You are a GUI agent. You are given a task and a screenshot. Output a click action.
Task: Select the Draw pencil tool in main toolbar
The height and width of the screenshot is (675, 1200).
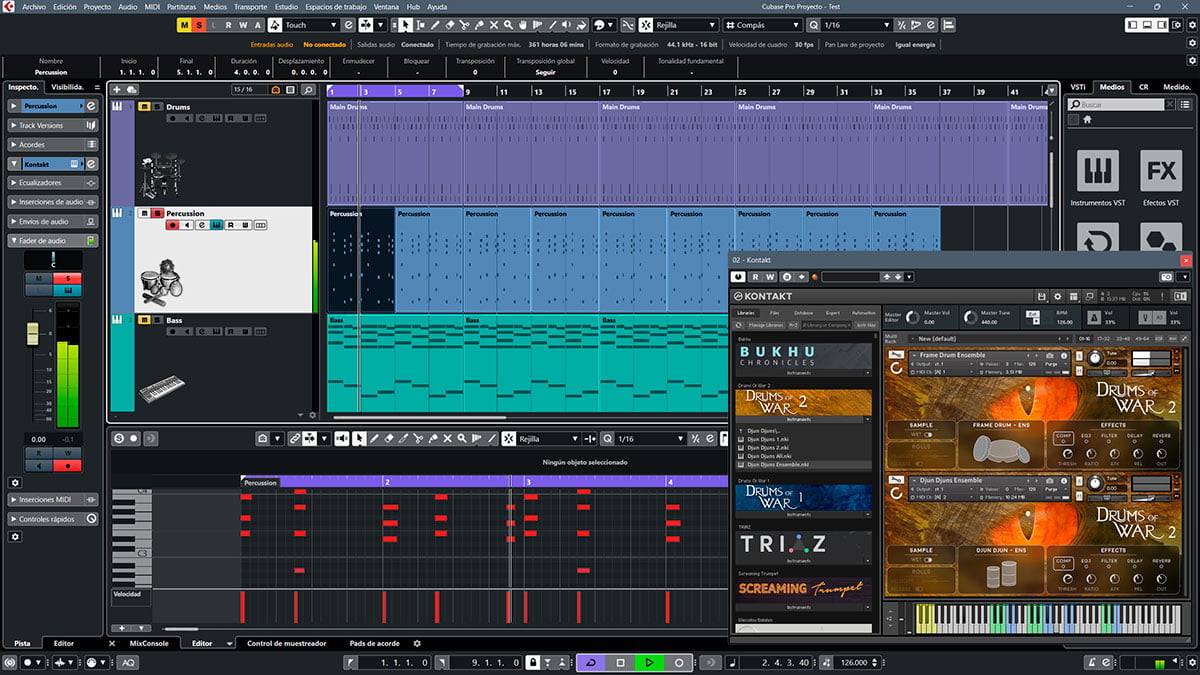(435, 25)
